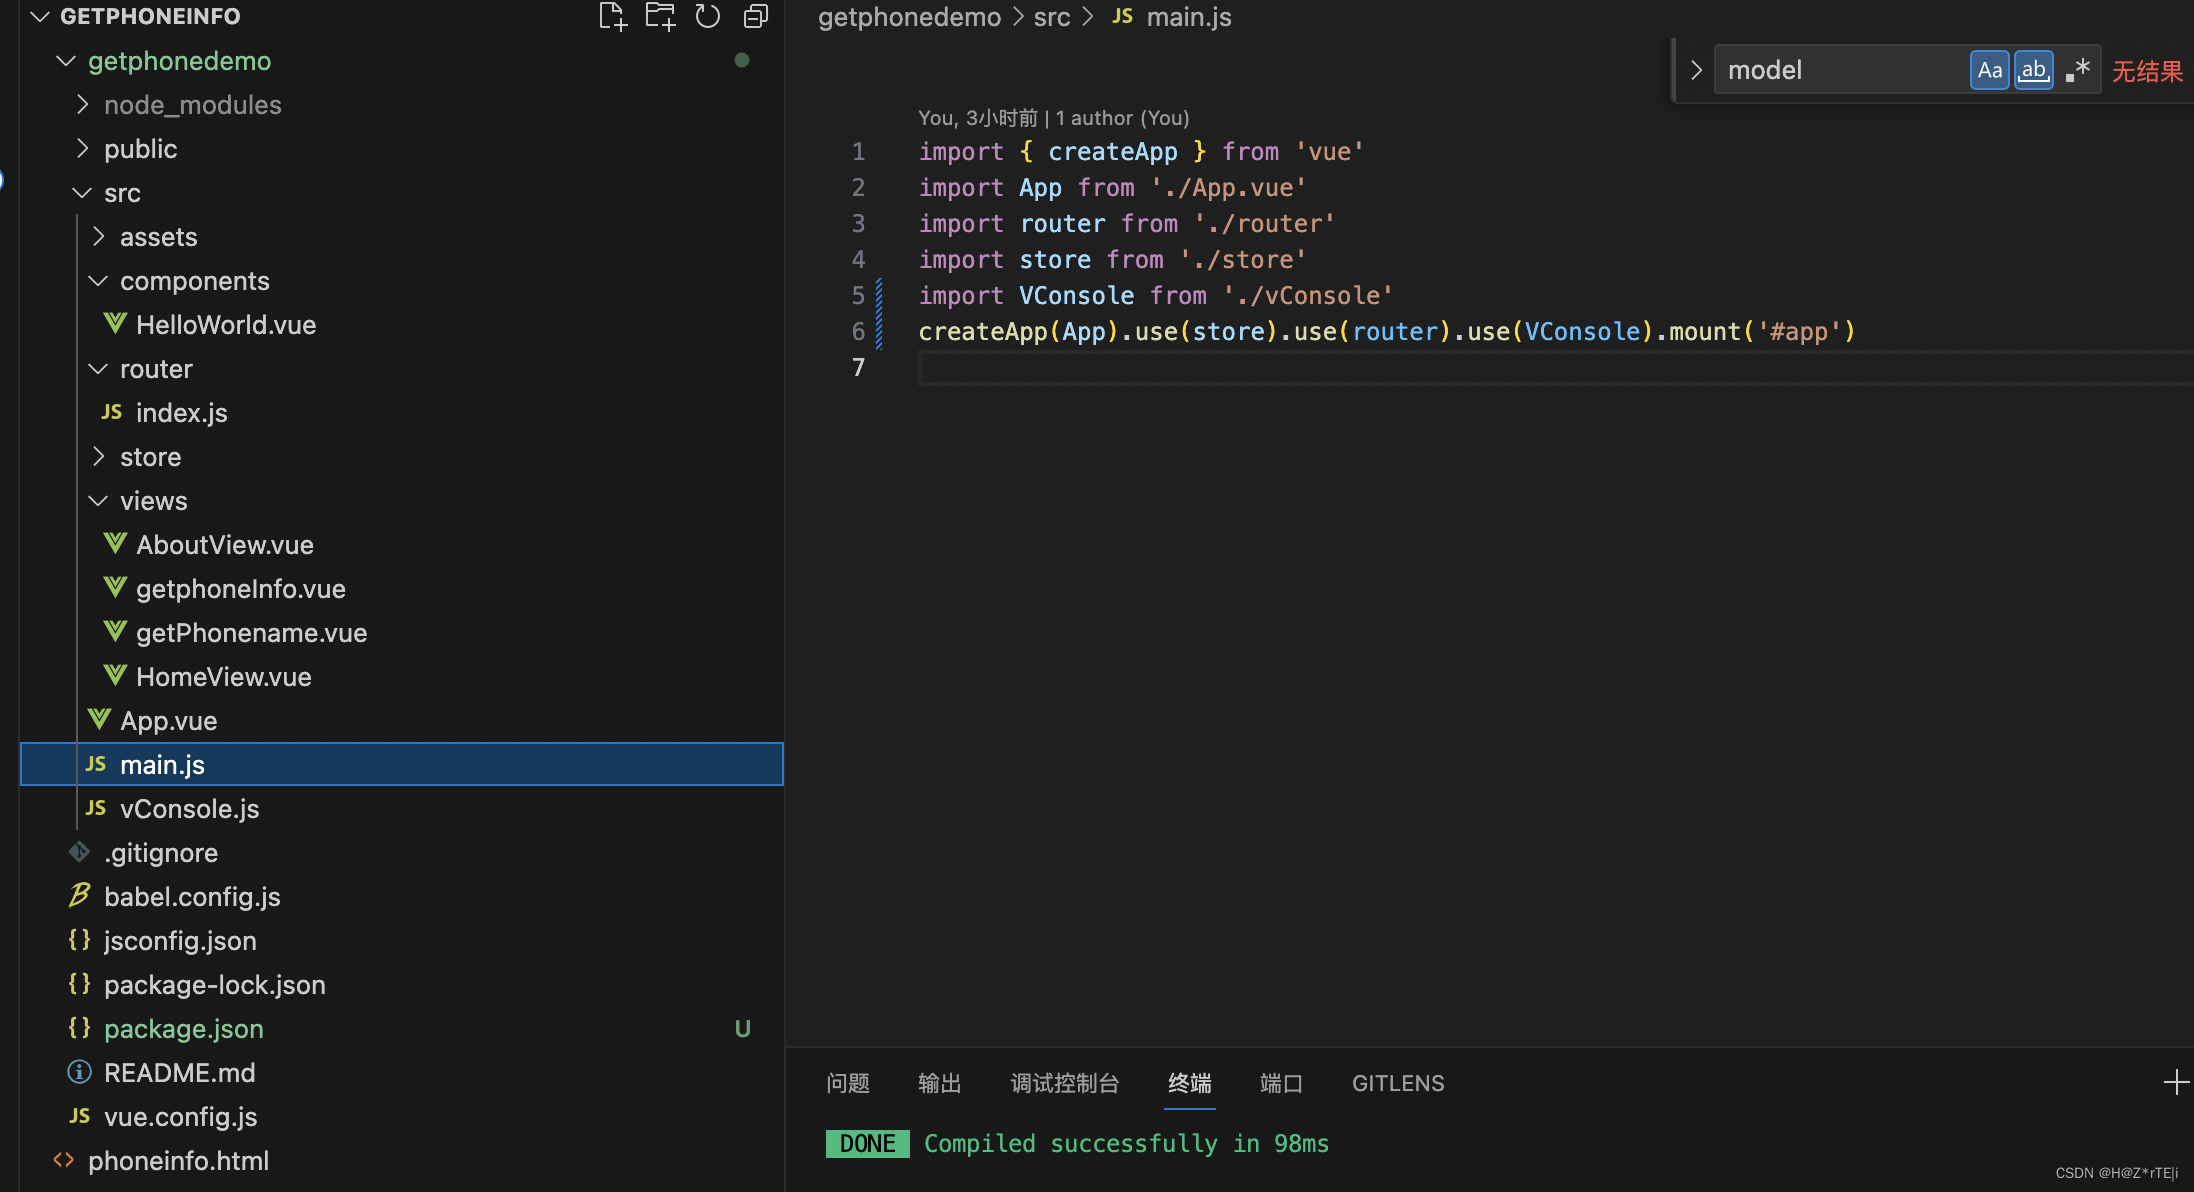
Task: Collapse the getphonedemo folder
Action: point(66,61)
